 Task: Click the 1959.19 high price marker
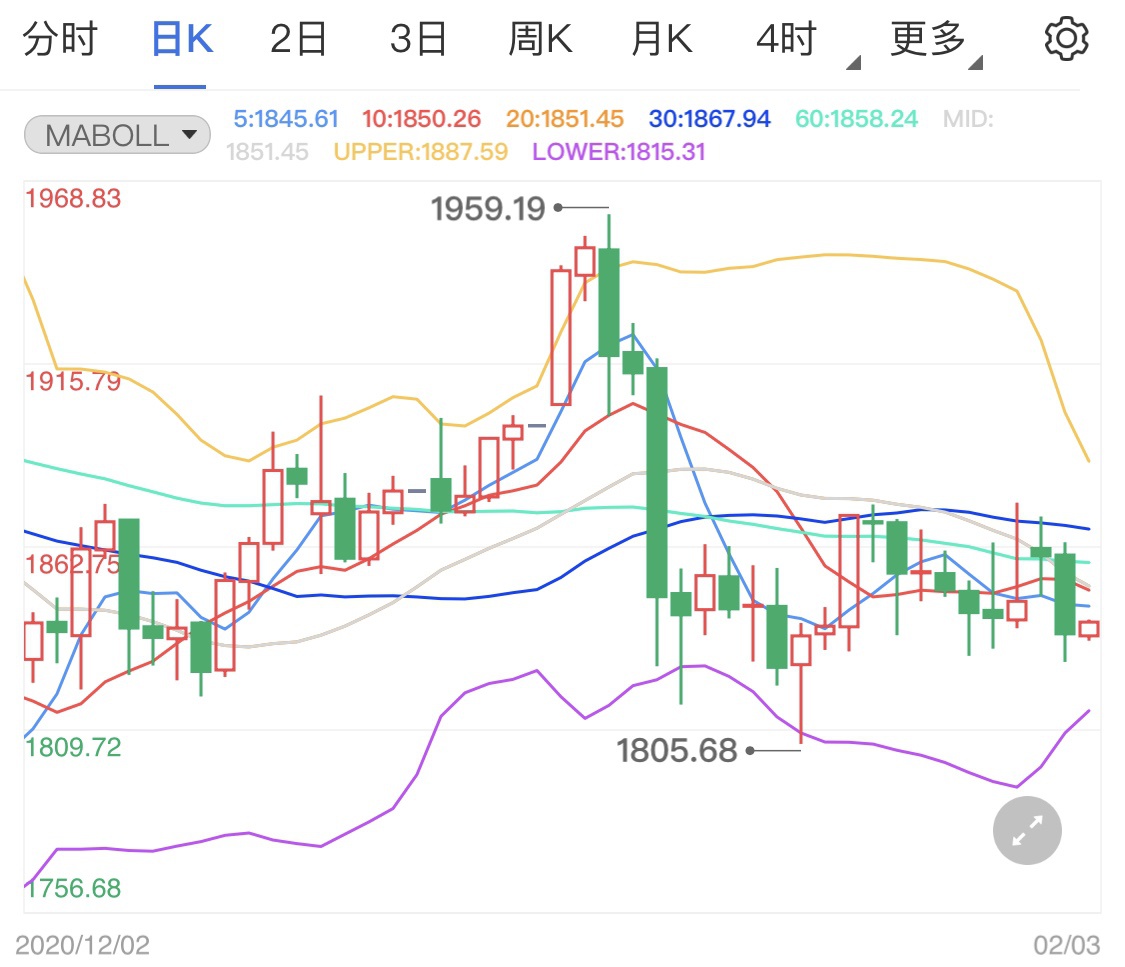[x=488, y=209]
